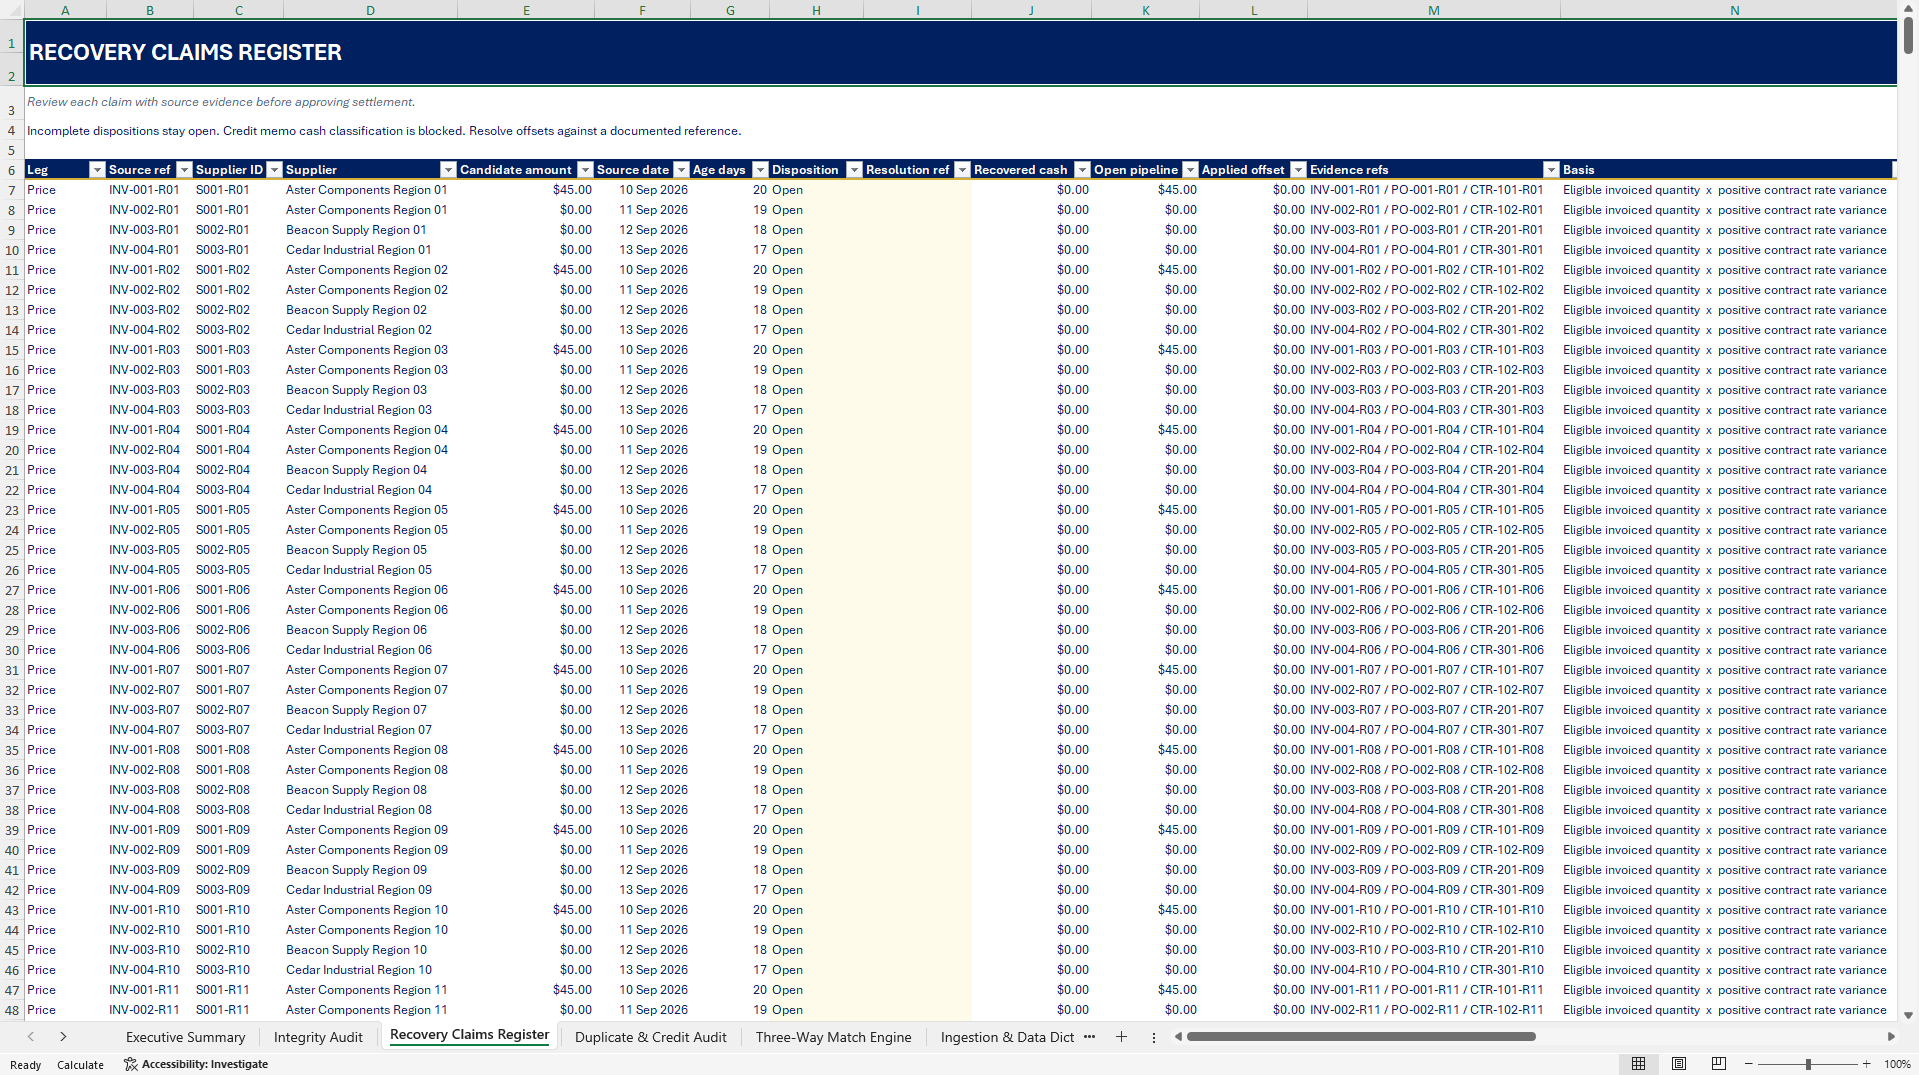Click the 100% zoom level

point(1896,1064)
